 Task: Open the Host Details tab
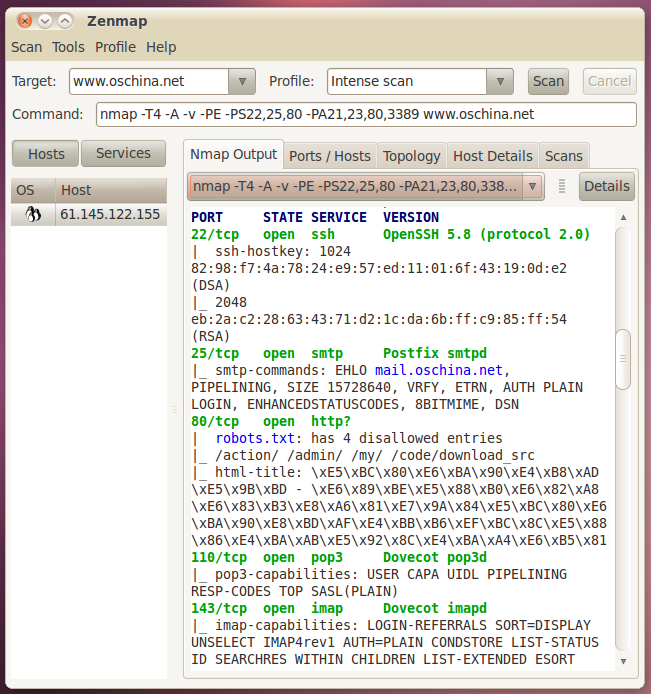[493, 156]
